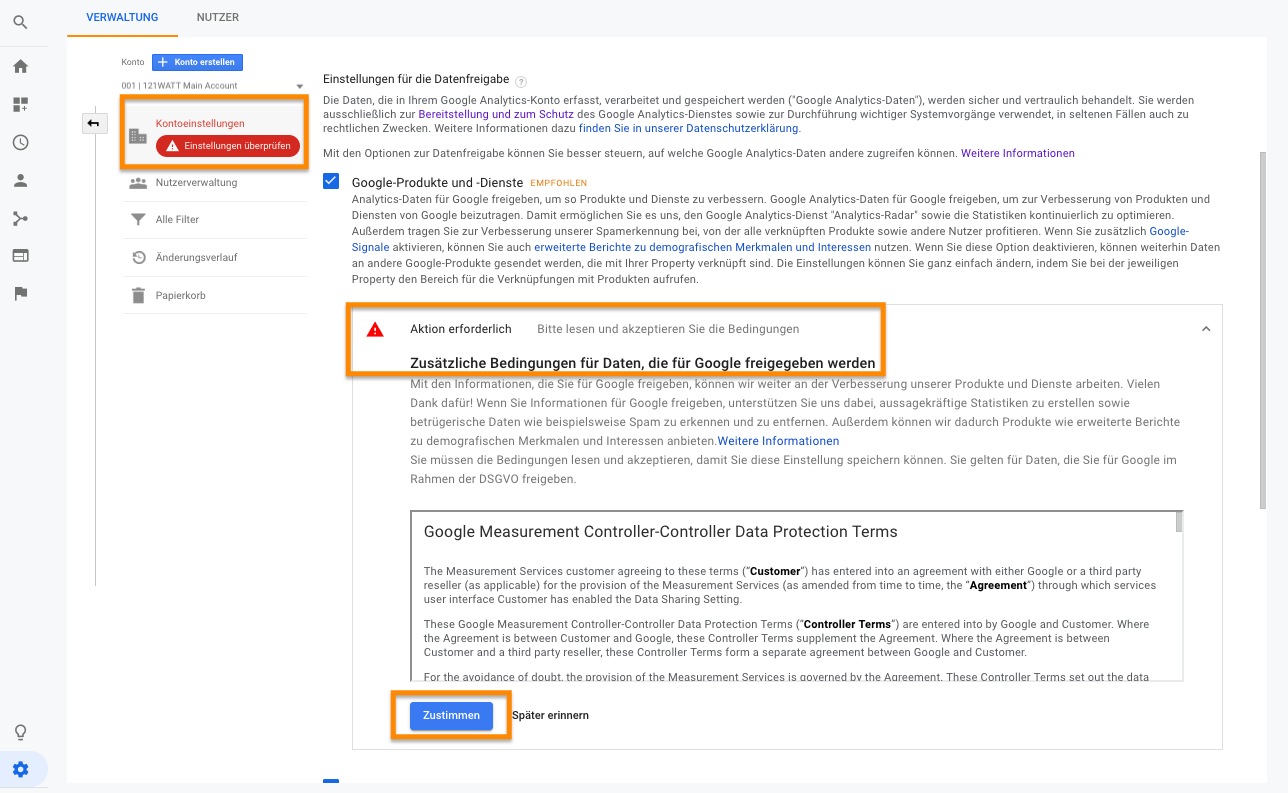Click the back arrow column toggle
Screen dimensions: 1288x793
(94, 122)
